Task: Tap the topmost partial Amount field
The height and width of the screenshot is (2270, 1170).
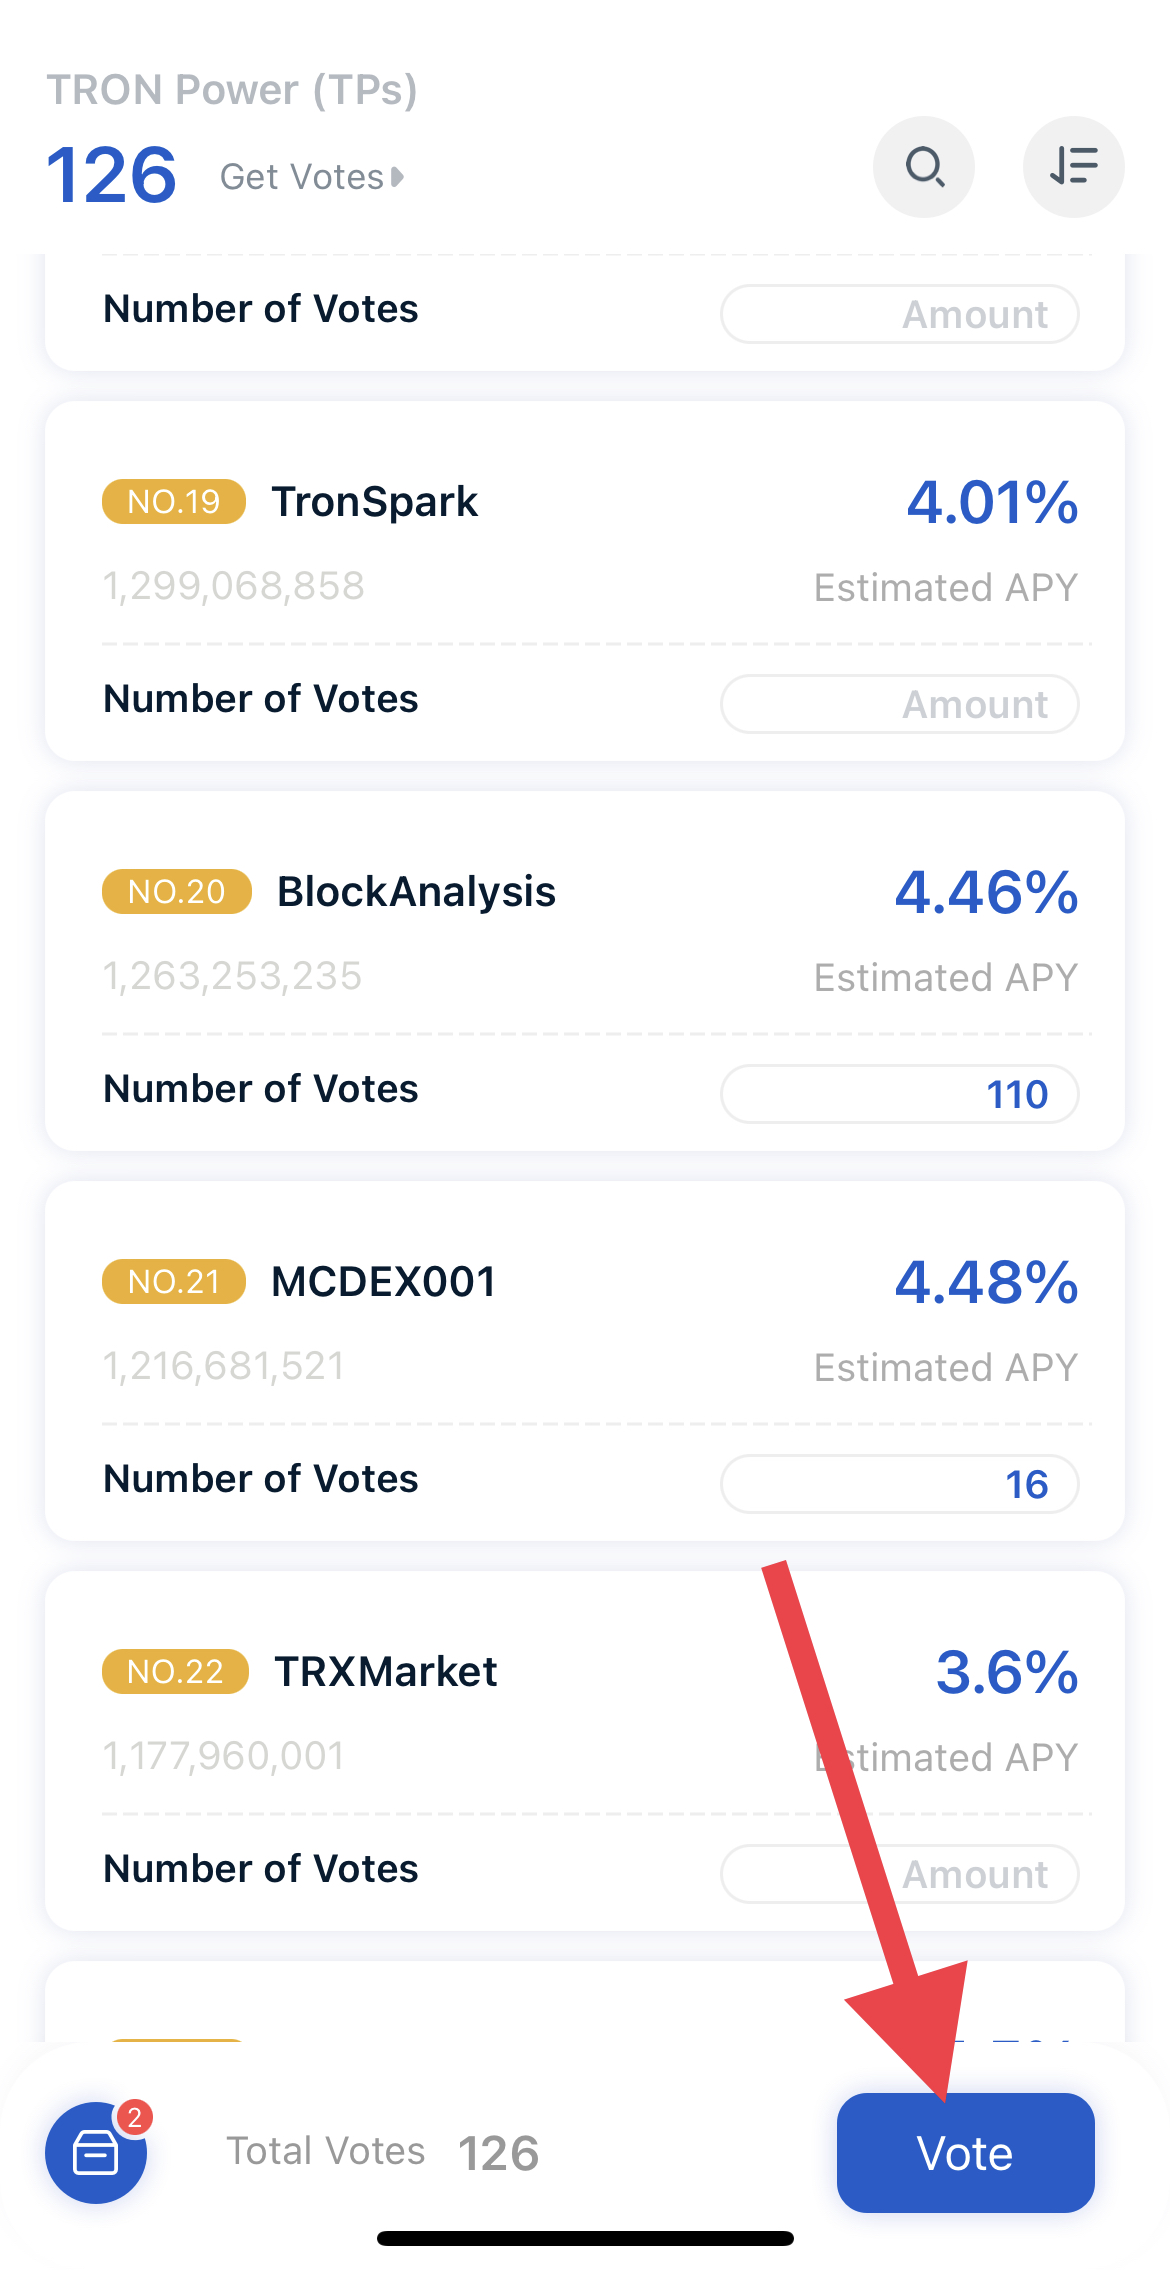Action: point(899,314)
